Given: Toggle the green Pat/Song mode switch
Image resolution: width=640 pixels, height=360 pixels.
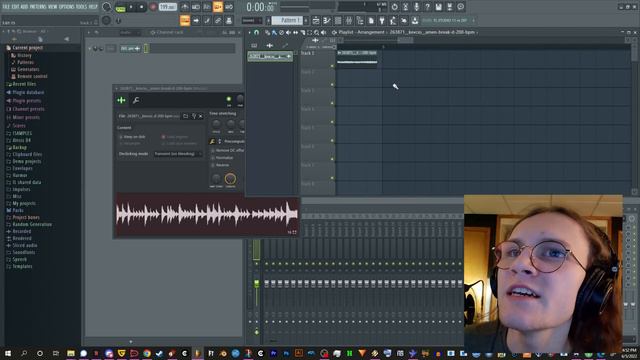Looking at the screenshot, I should tap(120, 7).
